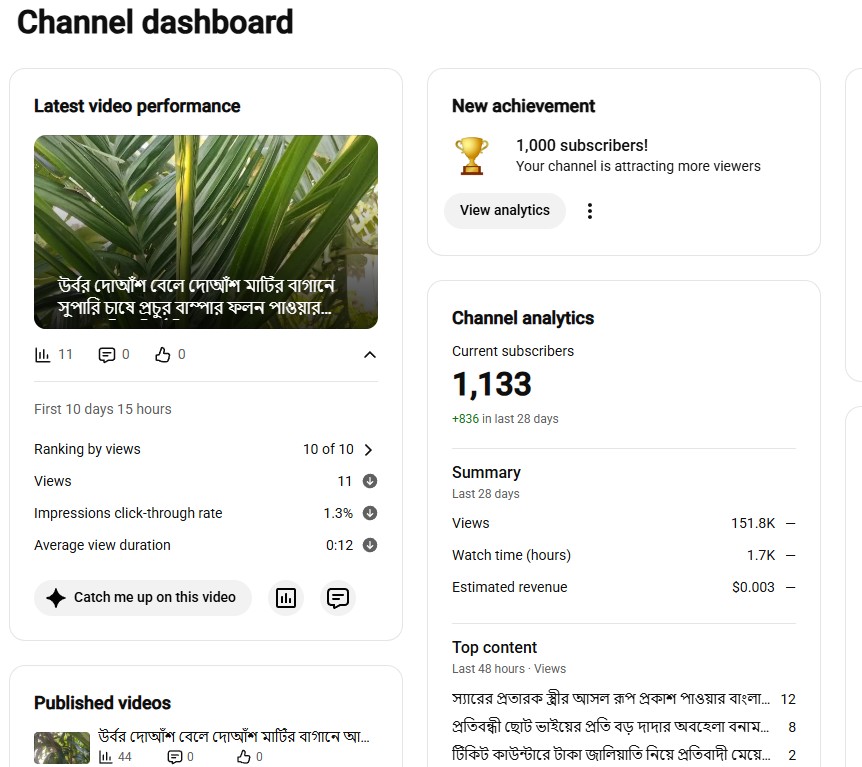The image size is (862, 767).
Task: Open Ranking by views chevron arrow
Action: pyautogui.click(x=369, y=450)
